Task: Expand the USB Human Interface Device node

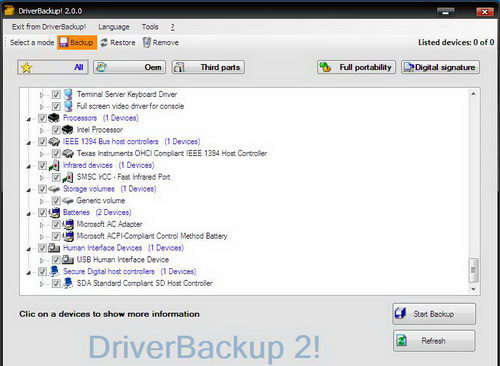Action: pos(42,260)
